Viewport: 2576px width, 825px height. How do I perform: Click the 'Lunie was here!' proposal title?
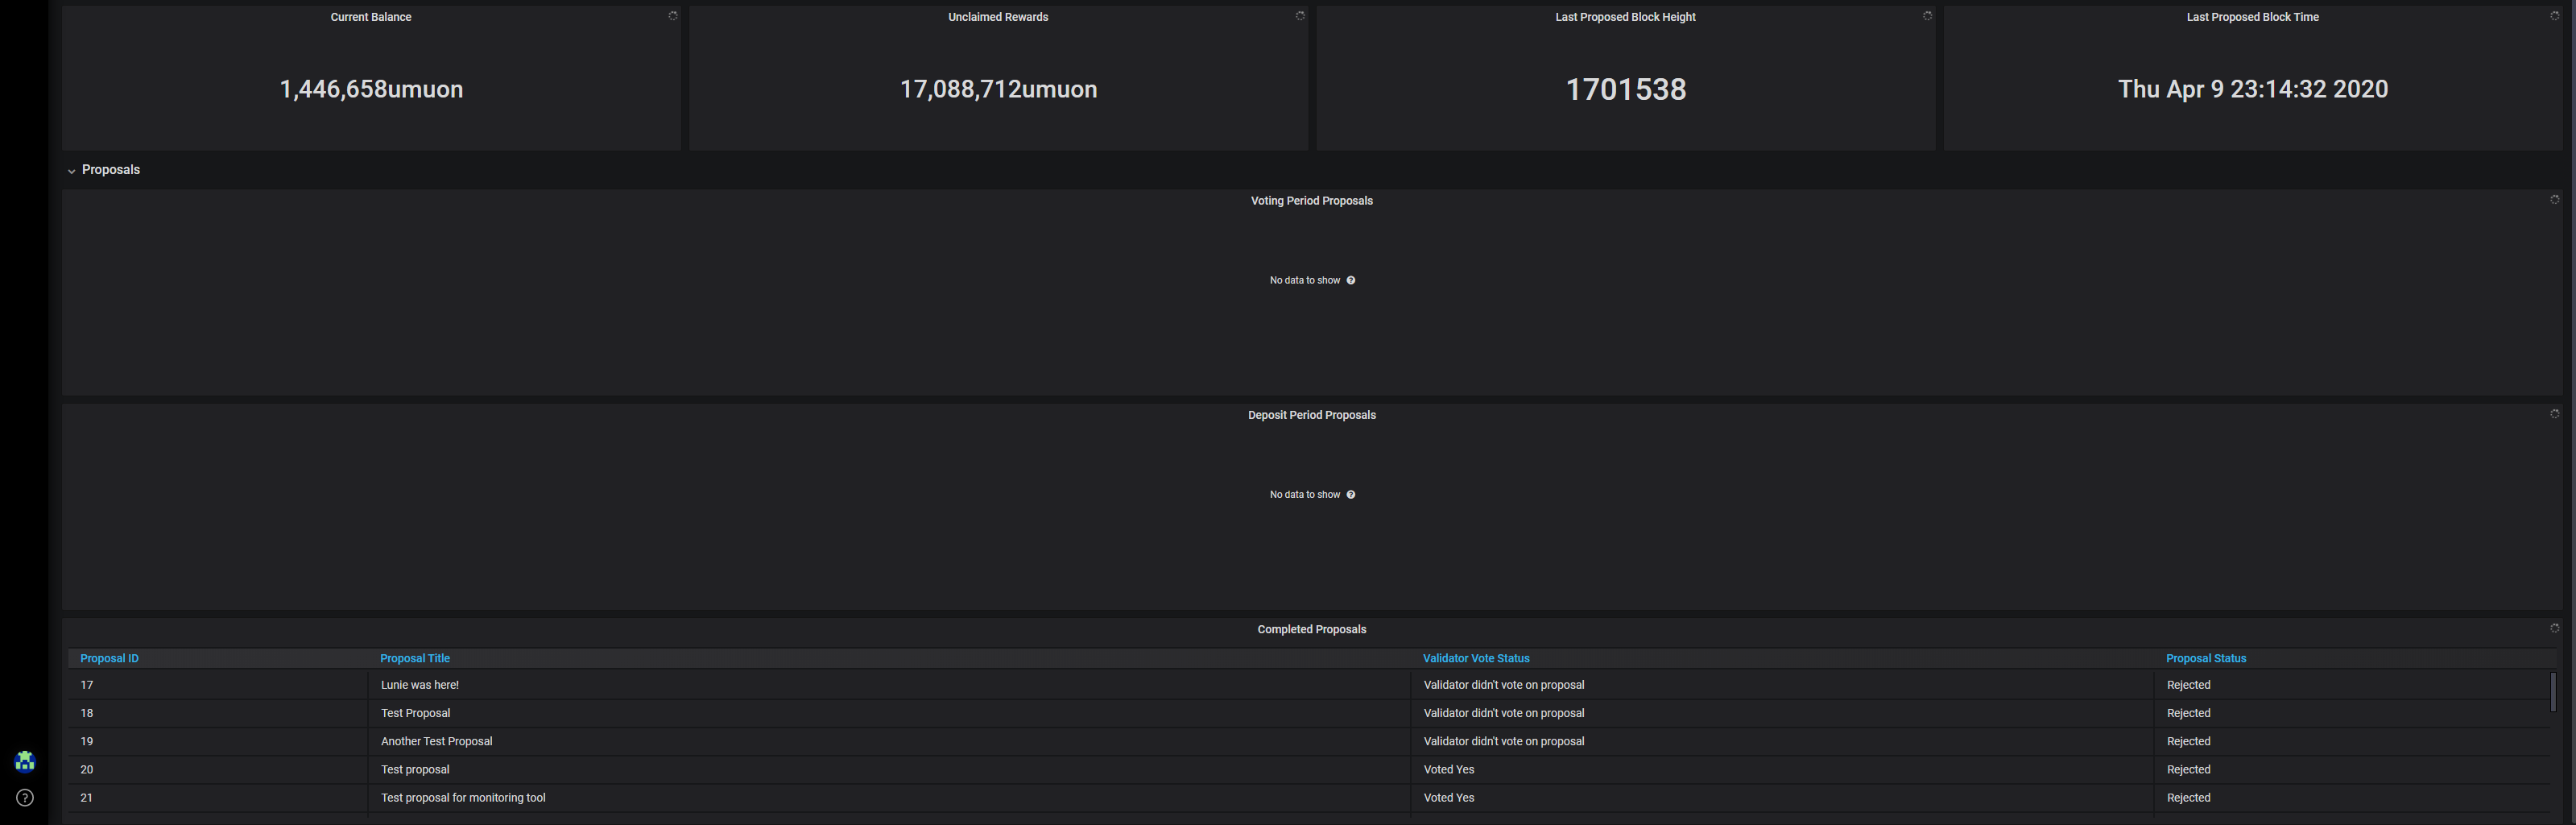pos(420,685)
